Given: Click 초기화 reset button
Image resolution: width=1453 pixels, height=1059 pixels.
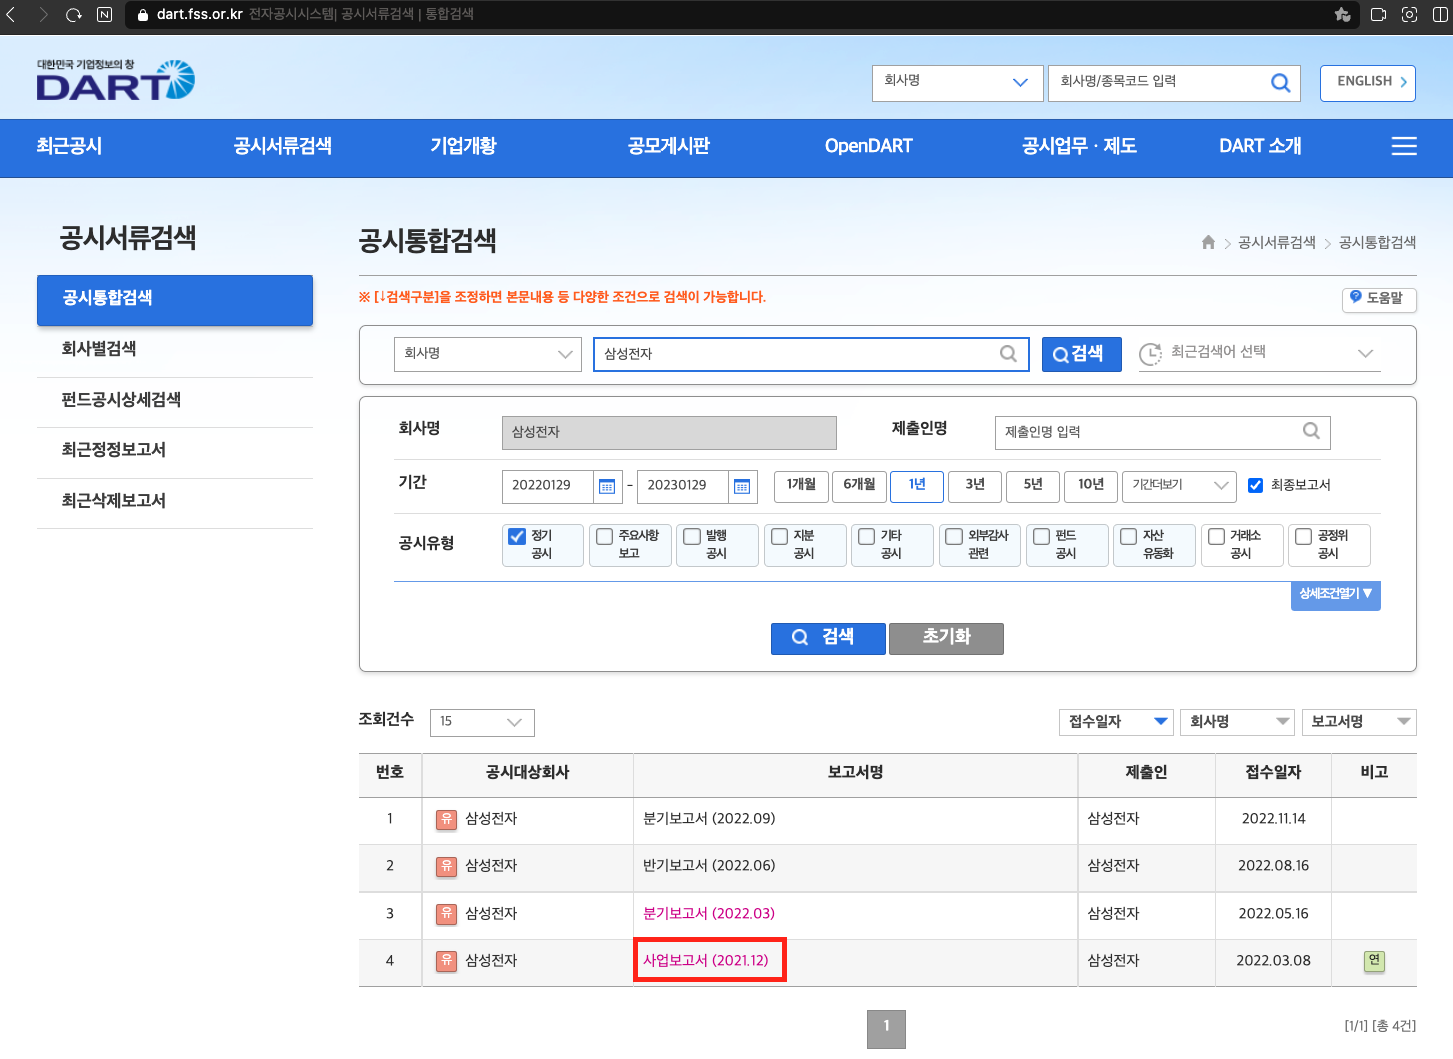Looking at the screenshot, I should click(946, 638).
